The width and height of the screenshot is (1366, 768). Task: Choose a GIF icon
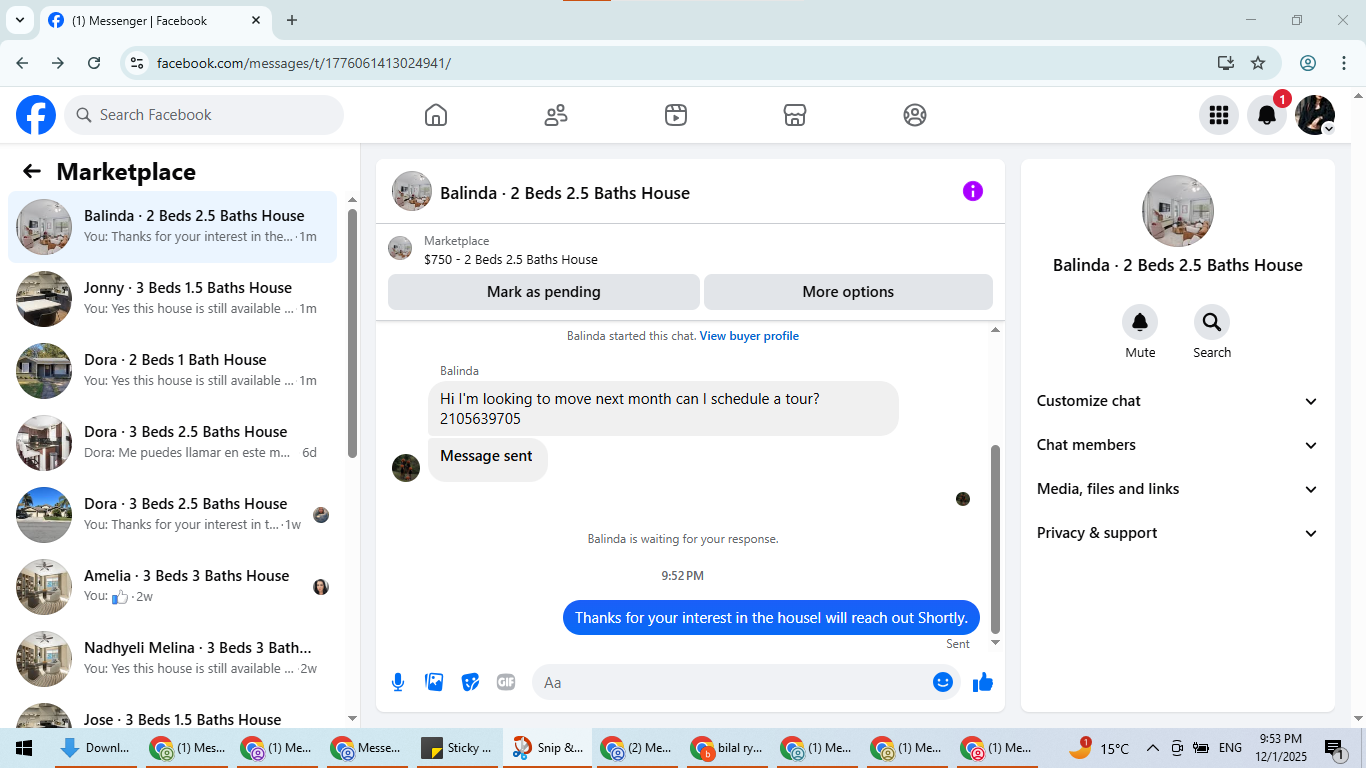pos(506,682)
